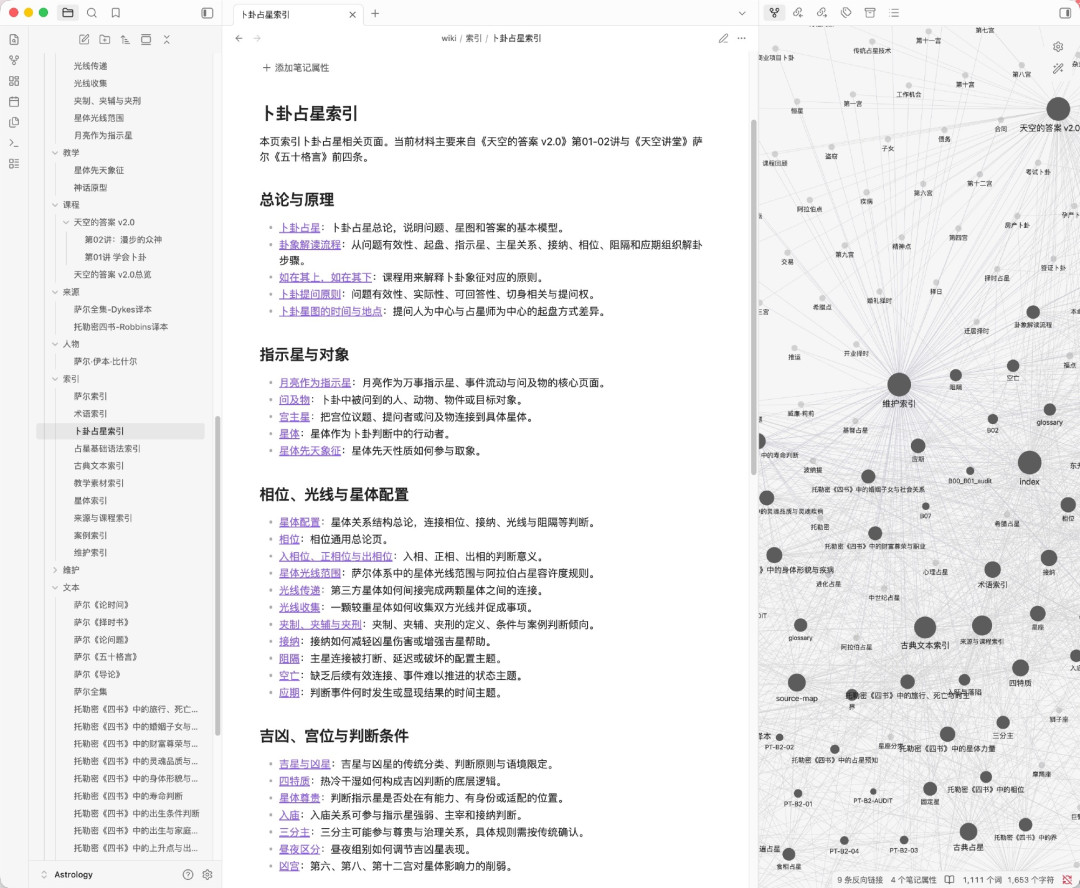Click the editor vertical scrollbar
This screenshot has height=888, width=1080.
point(754,296)
